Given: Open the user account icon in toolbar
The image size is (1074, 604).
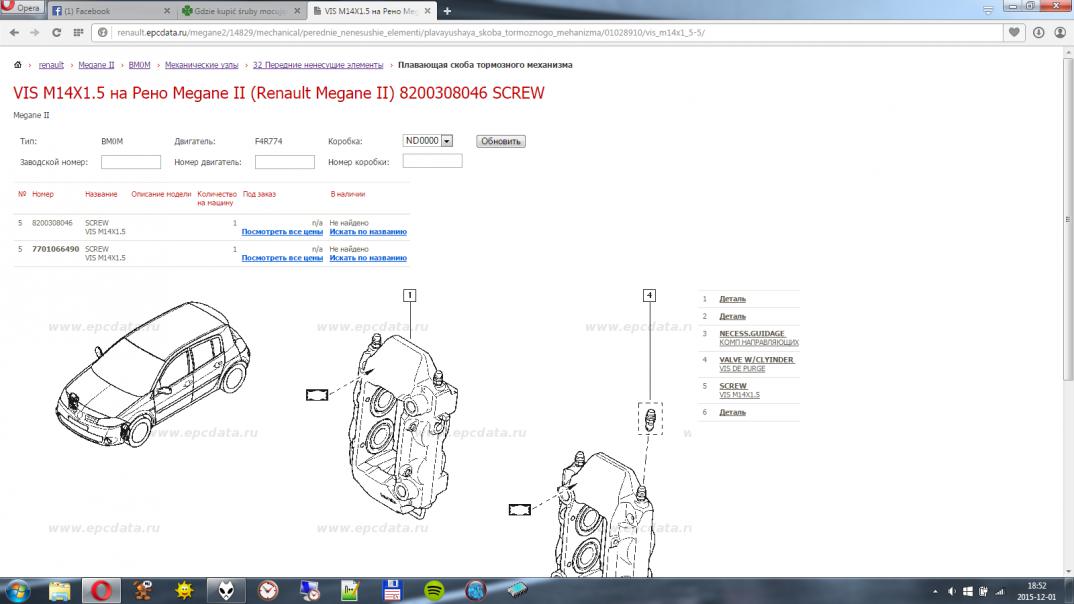Looking at the screenshot, I should (x=1060, y=32).
